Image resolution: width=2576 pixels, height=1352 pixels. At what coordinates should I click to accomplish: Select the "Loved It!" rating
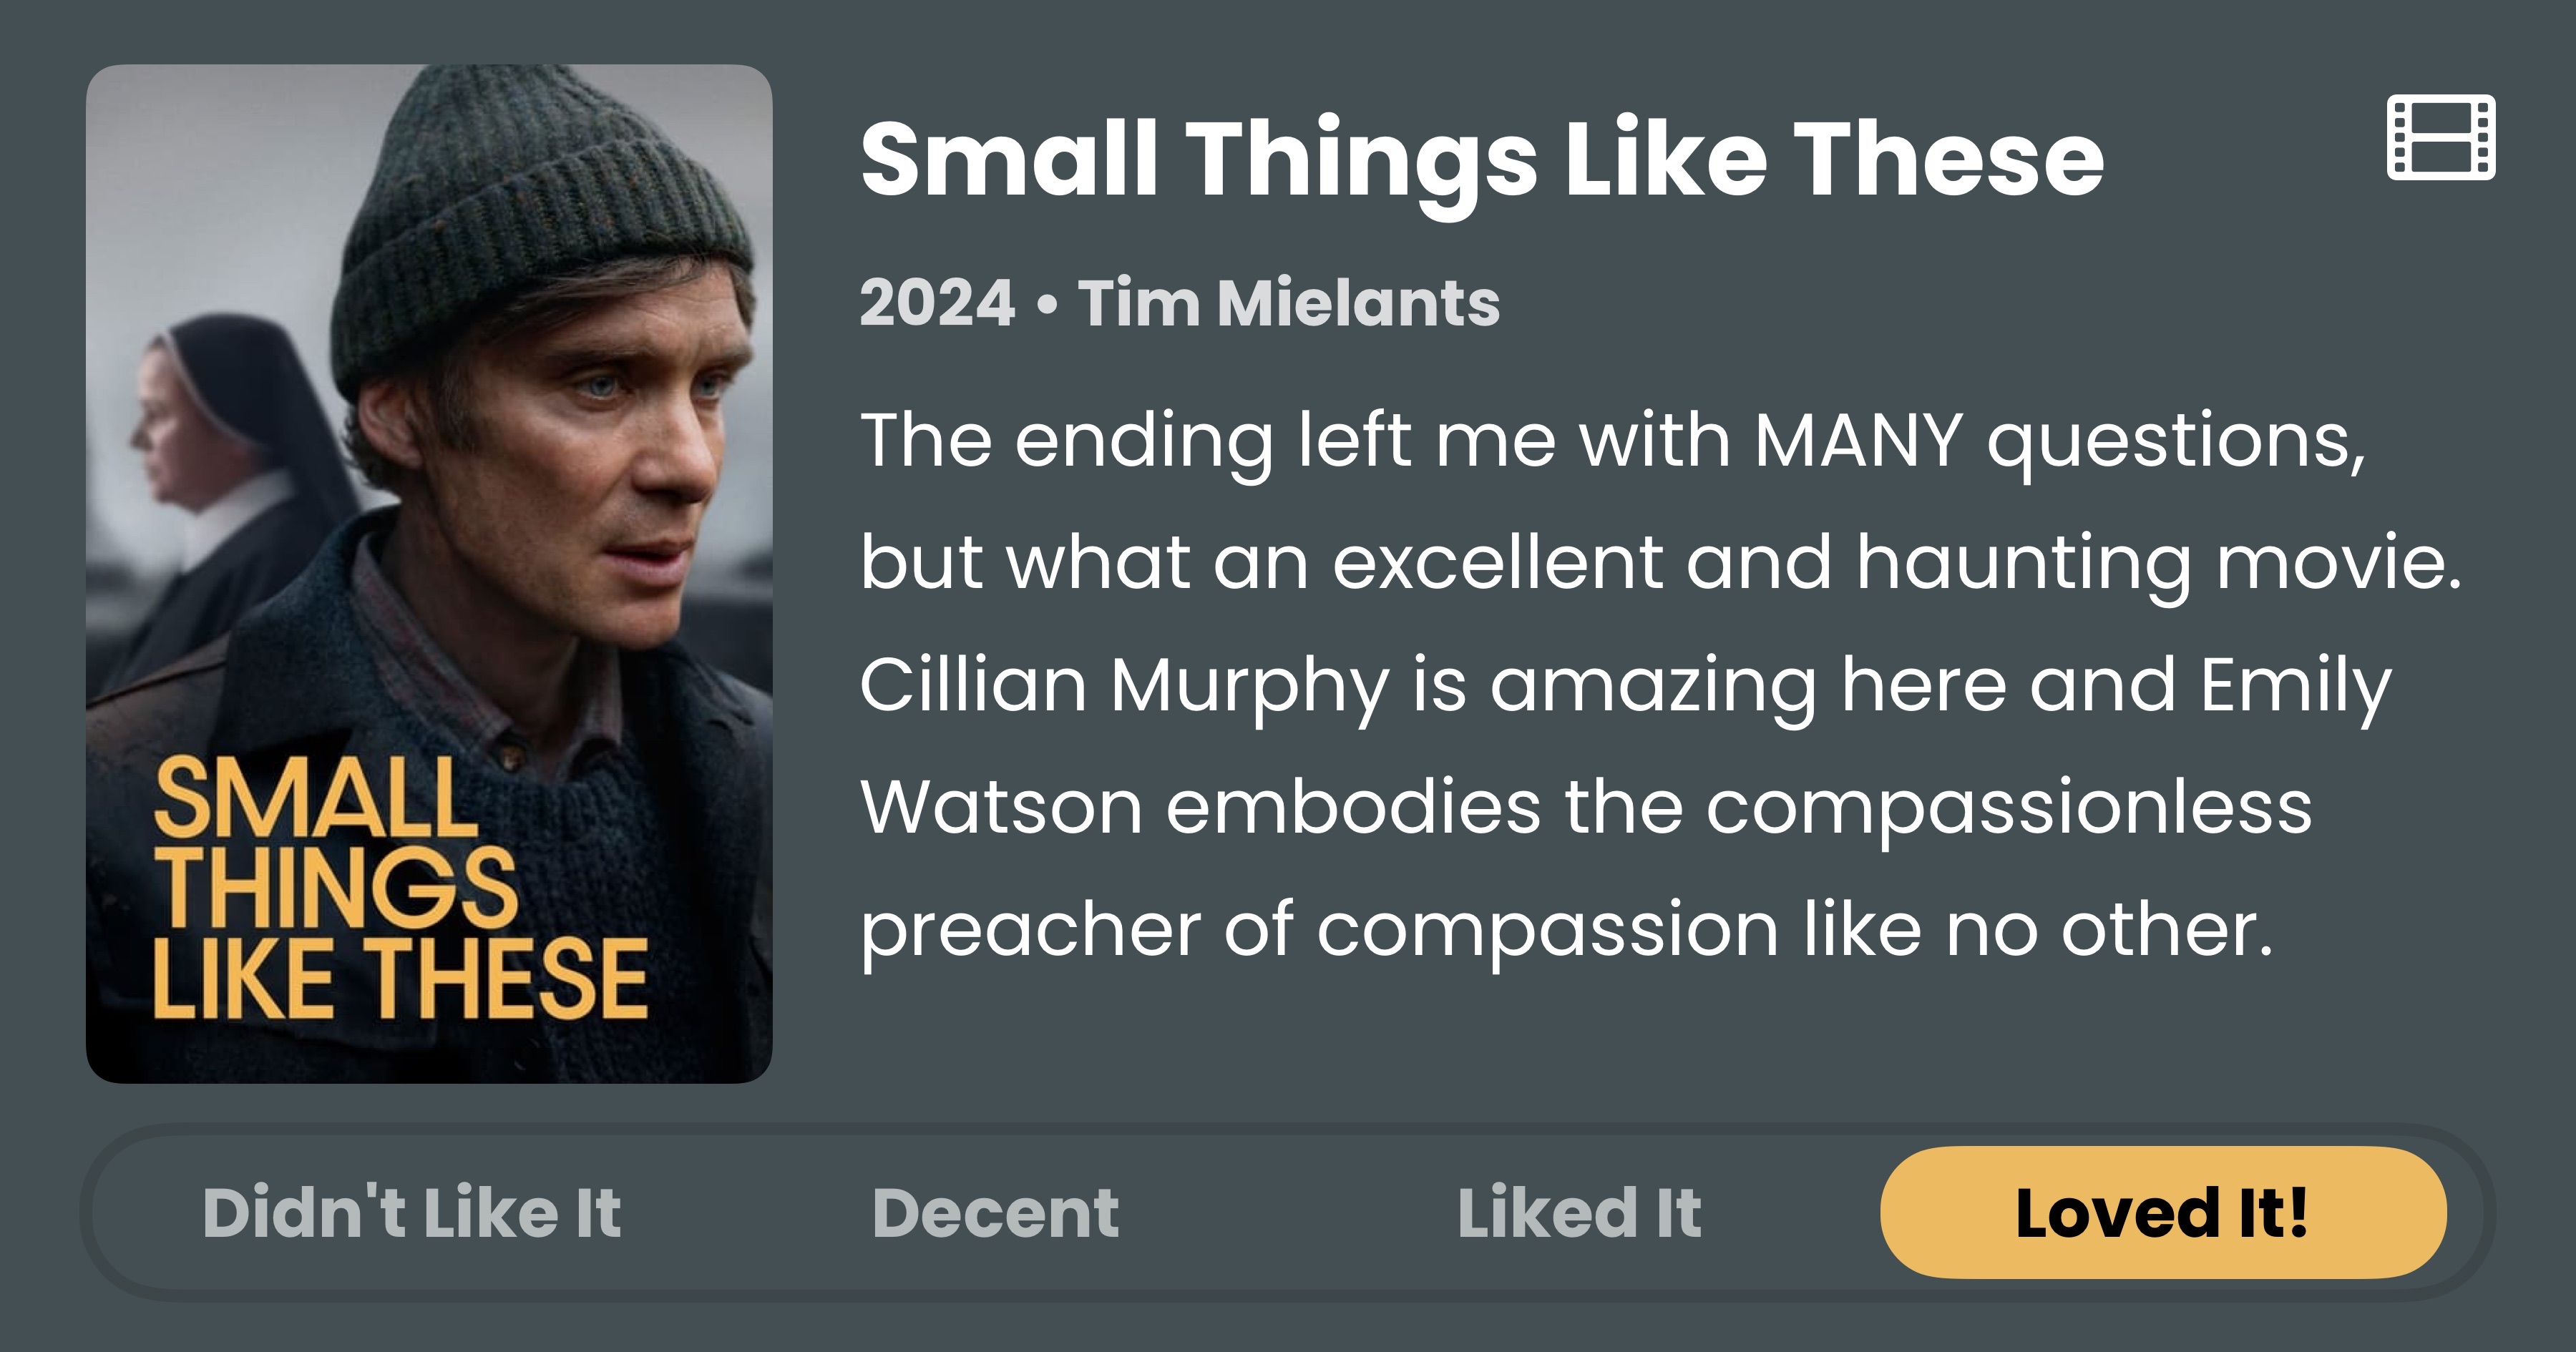click(2162, 1212)
